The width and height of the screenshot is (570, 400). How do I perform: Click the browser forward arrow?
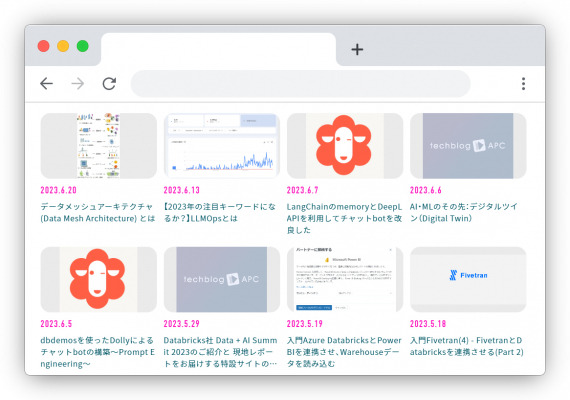(77, 84)
